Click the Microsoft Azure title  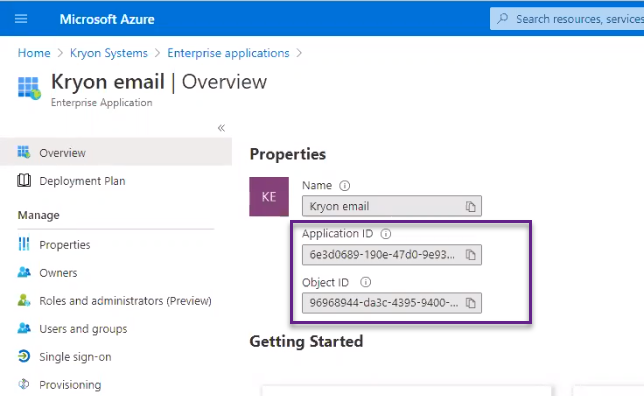(107, 19)
